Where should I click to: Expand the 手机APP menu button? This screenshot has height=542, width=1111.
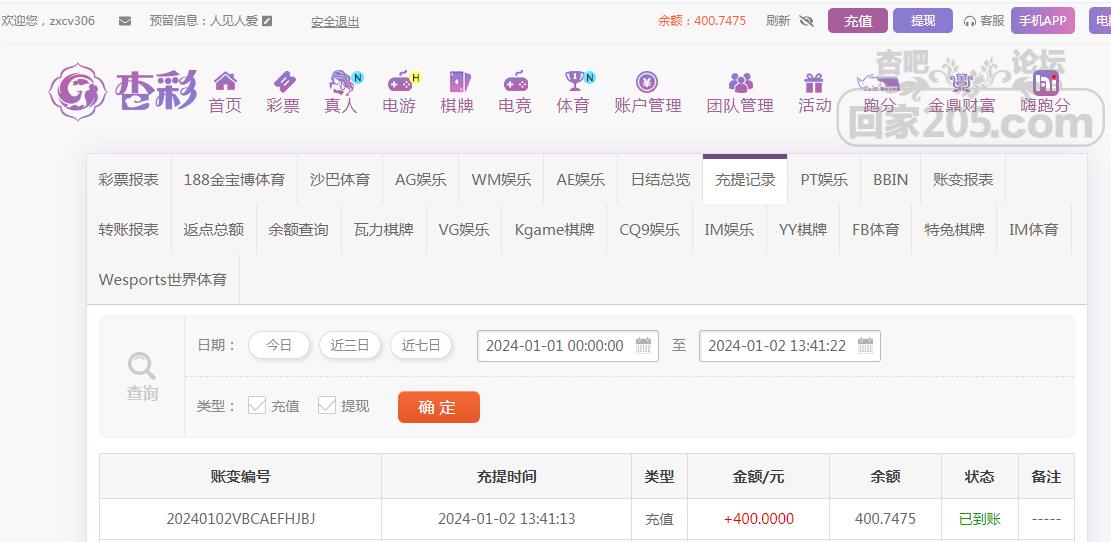[x=1043, y=21]
